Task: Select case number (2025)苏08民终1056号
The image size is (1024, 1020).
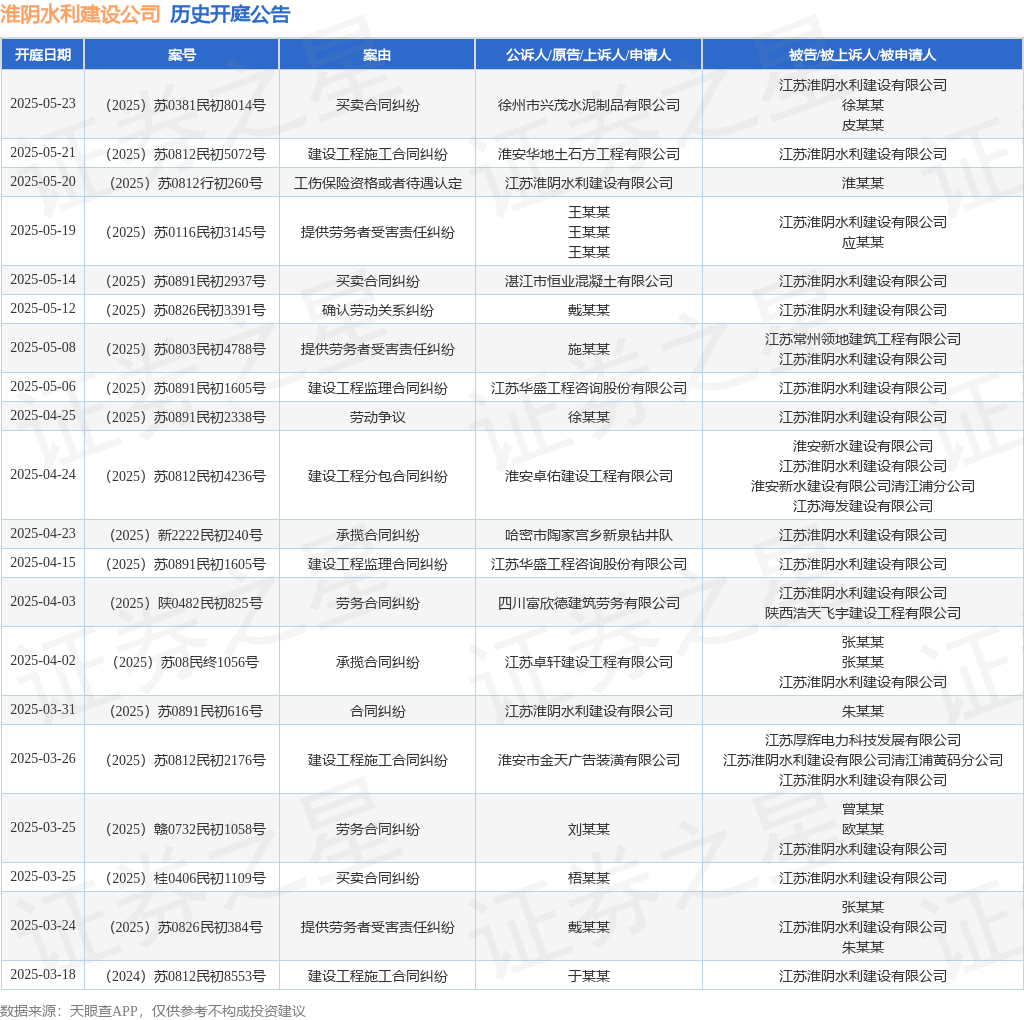Action: point(185,661)
